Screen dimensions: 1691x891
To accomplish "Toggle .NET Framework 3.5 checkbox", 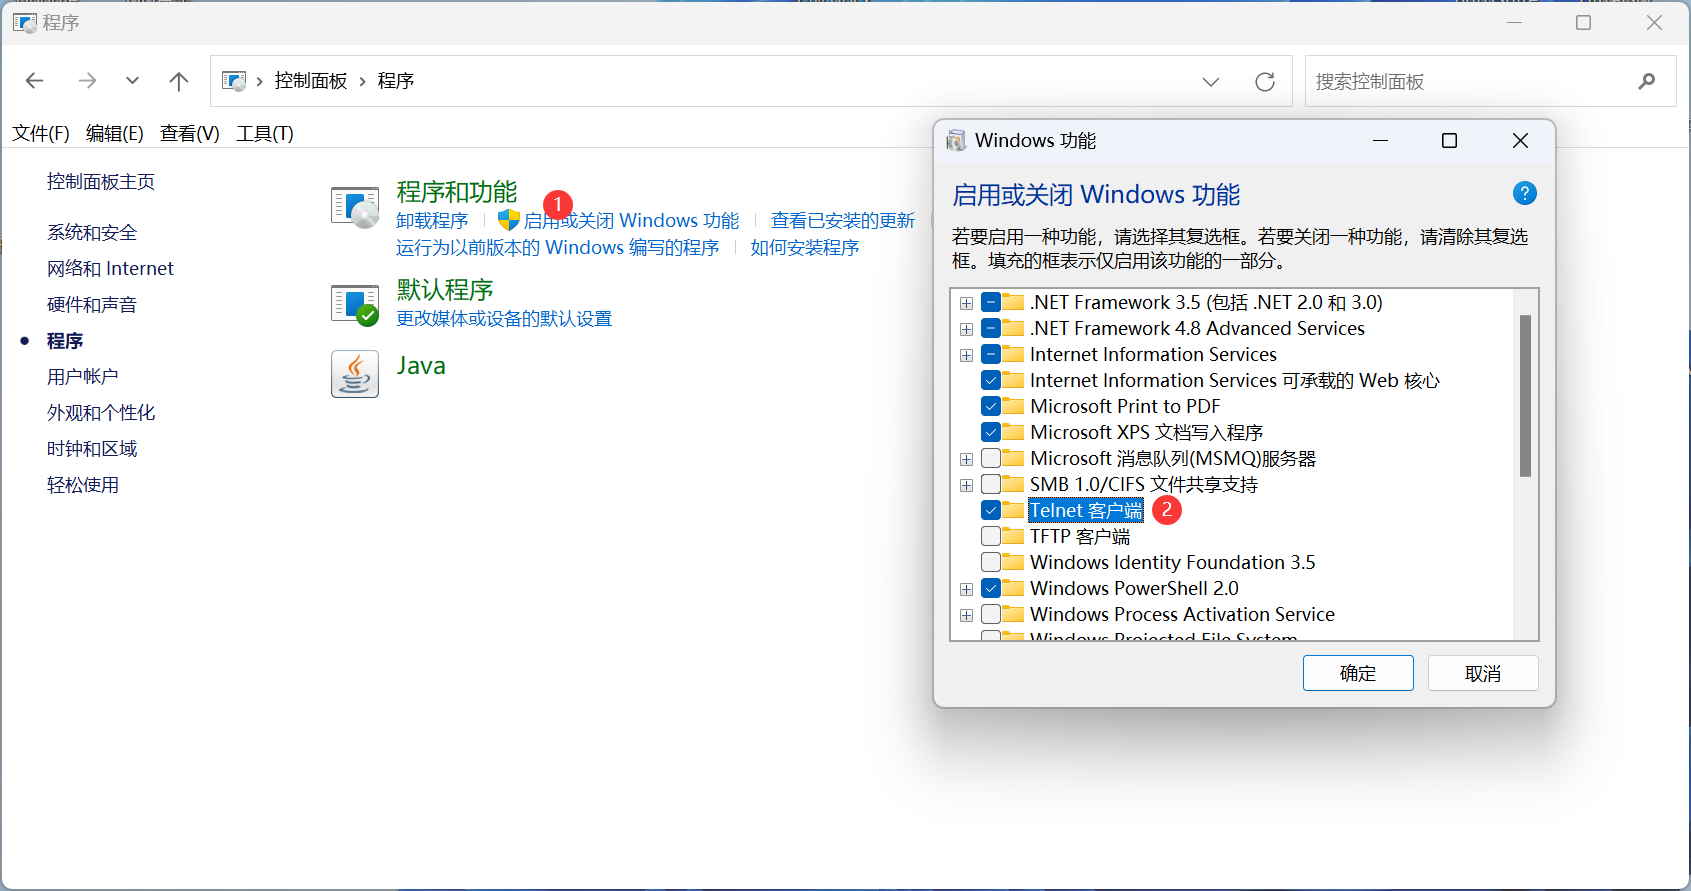I will click(x=991, y=302).
